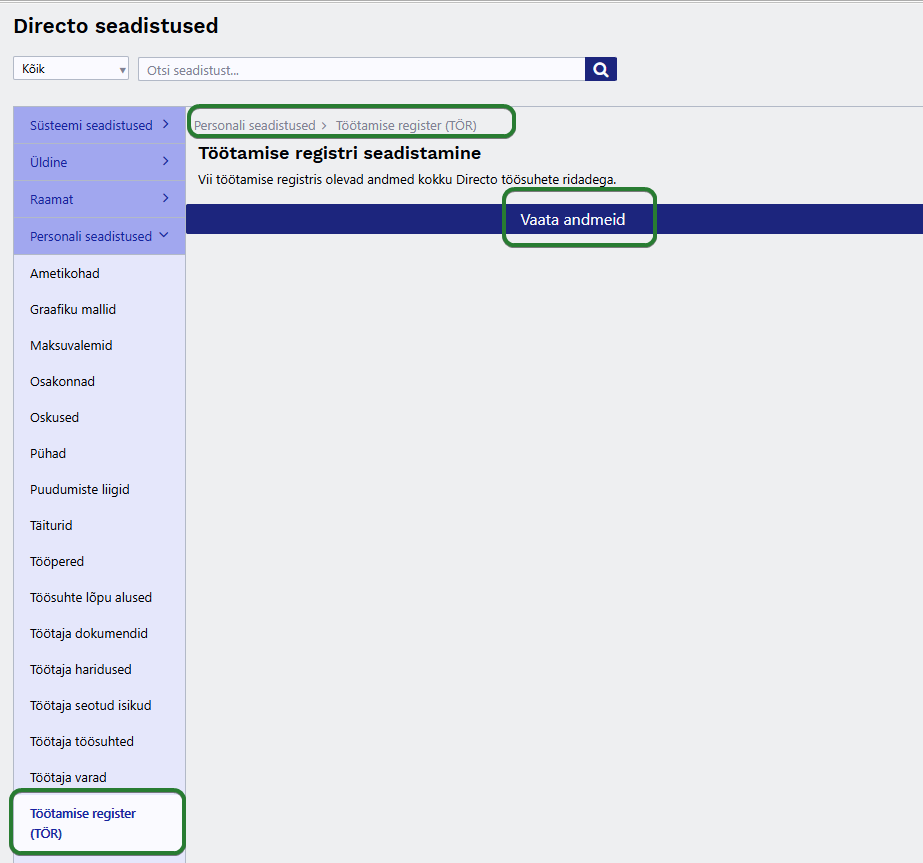Click the magnifying glass search button

coord(600,69)
